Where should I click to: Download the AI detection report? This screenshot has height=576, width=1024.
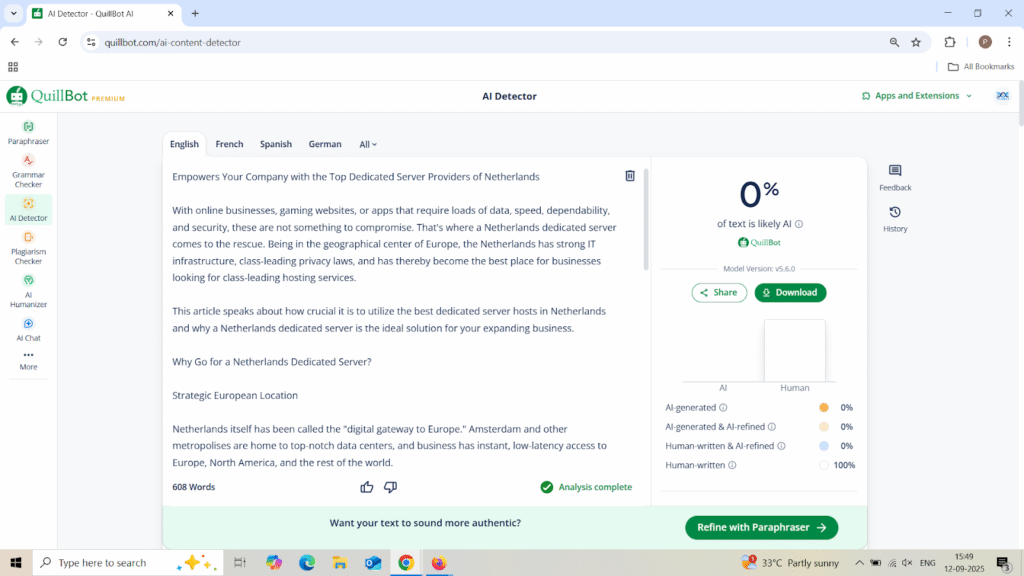790,293
